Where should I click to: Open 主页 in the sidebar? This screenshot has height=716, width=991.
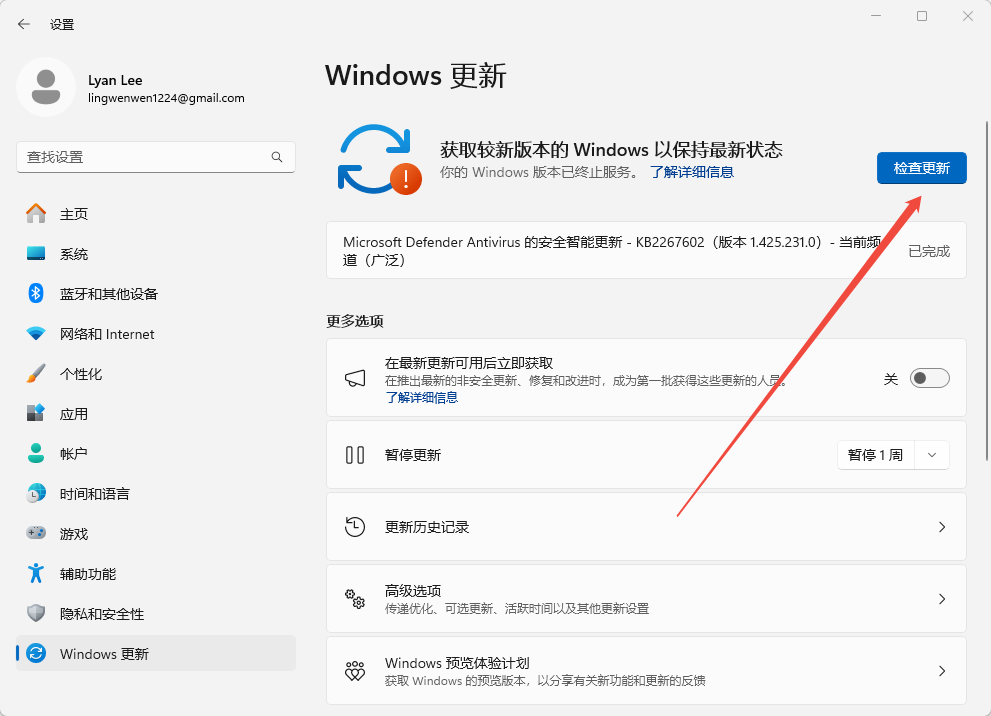pos(156,214)
